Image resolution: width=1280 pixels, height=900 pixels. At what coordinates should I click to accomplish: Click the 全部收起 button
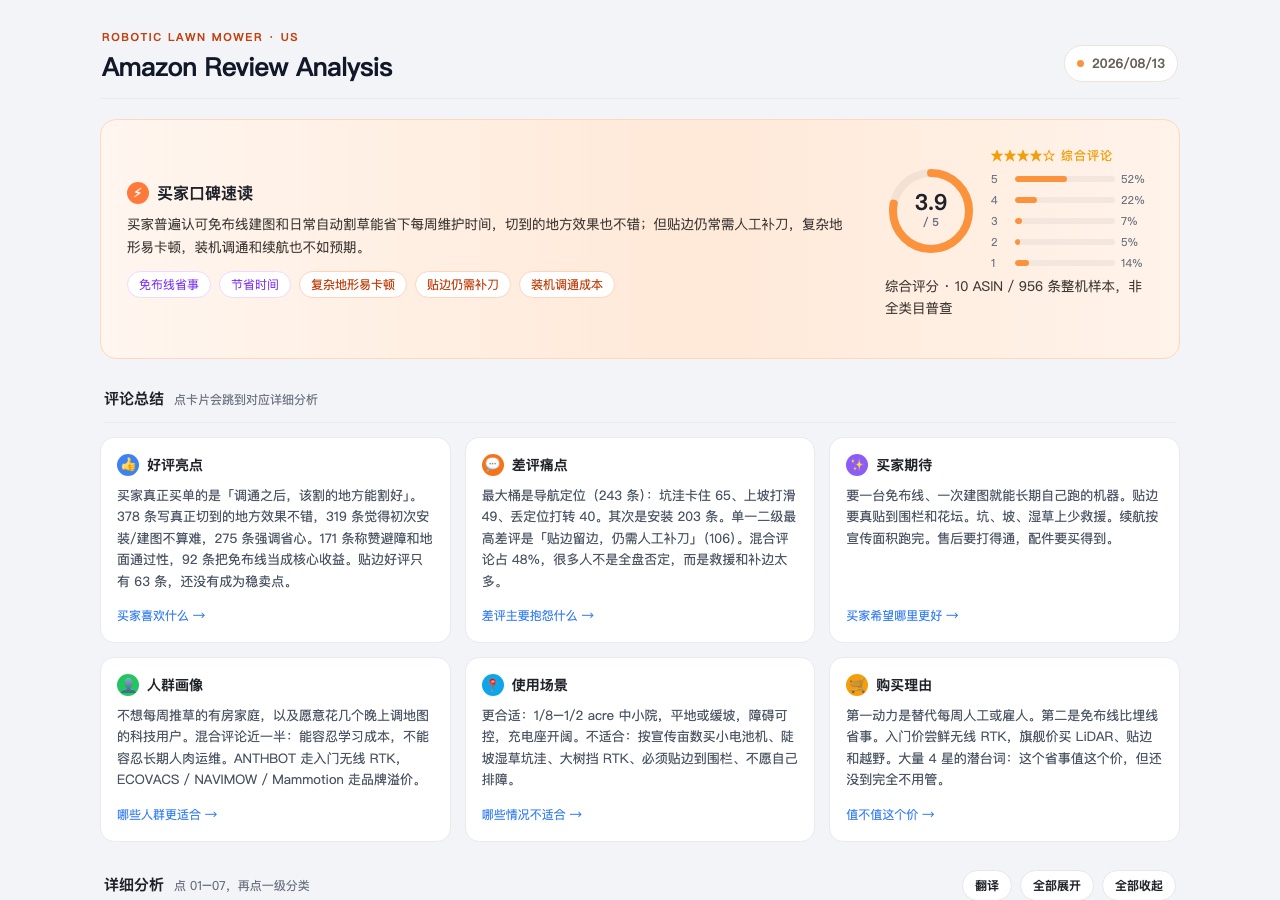pyautogui.click(x=1139, y=886)
